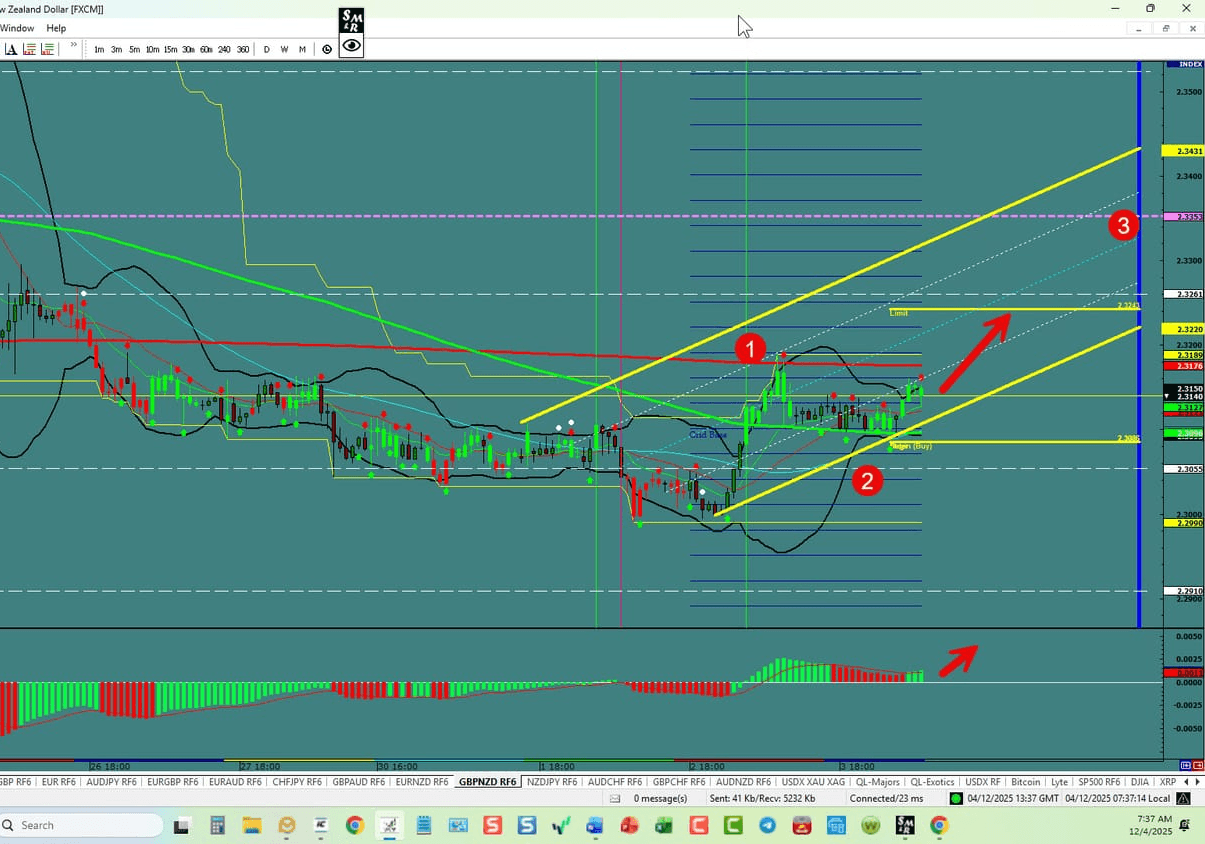Select the Bitcoin symbol tab
This screenshot has width=1205, height=844.
1026,781
